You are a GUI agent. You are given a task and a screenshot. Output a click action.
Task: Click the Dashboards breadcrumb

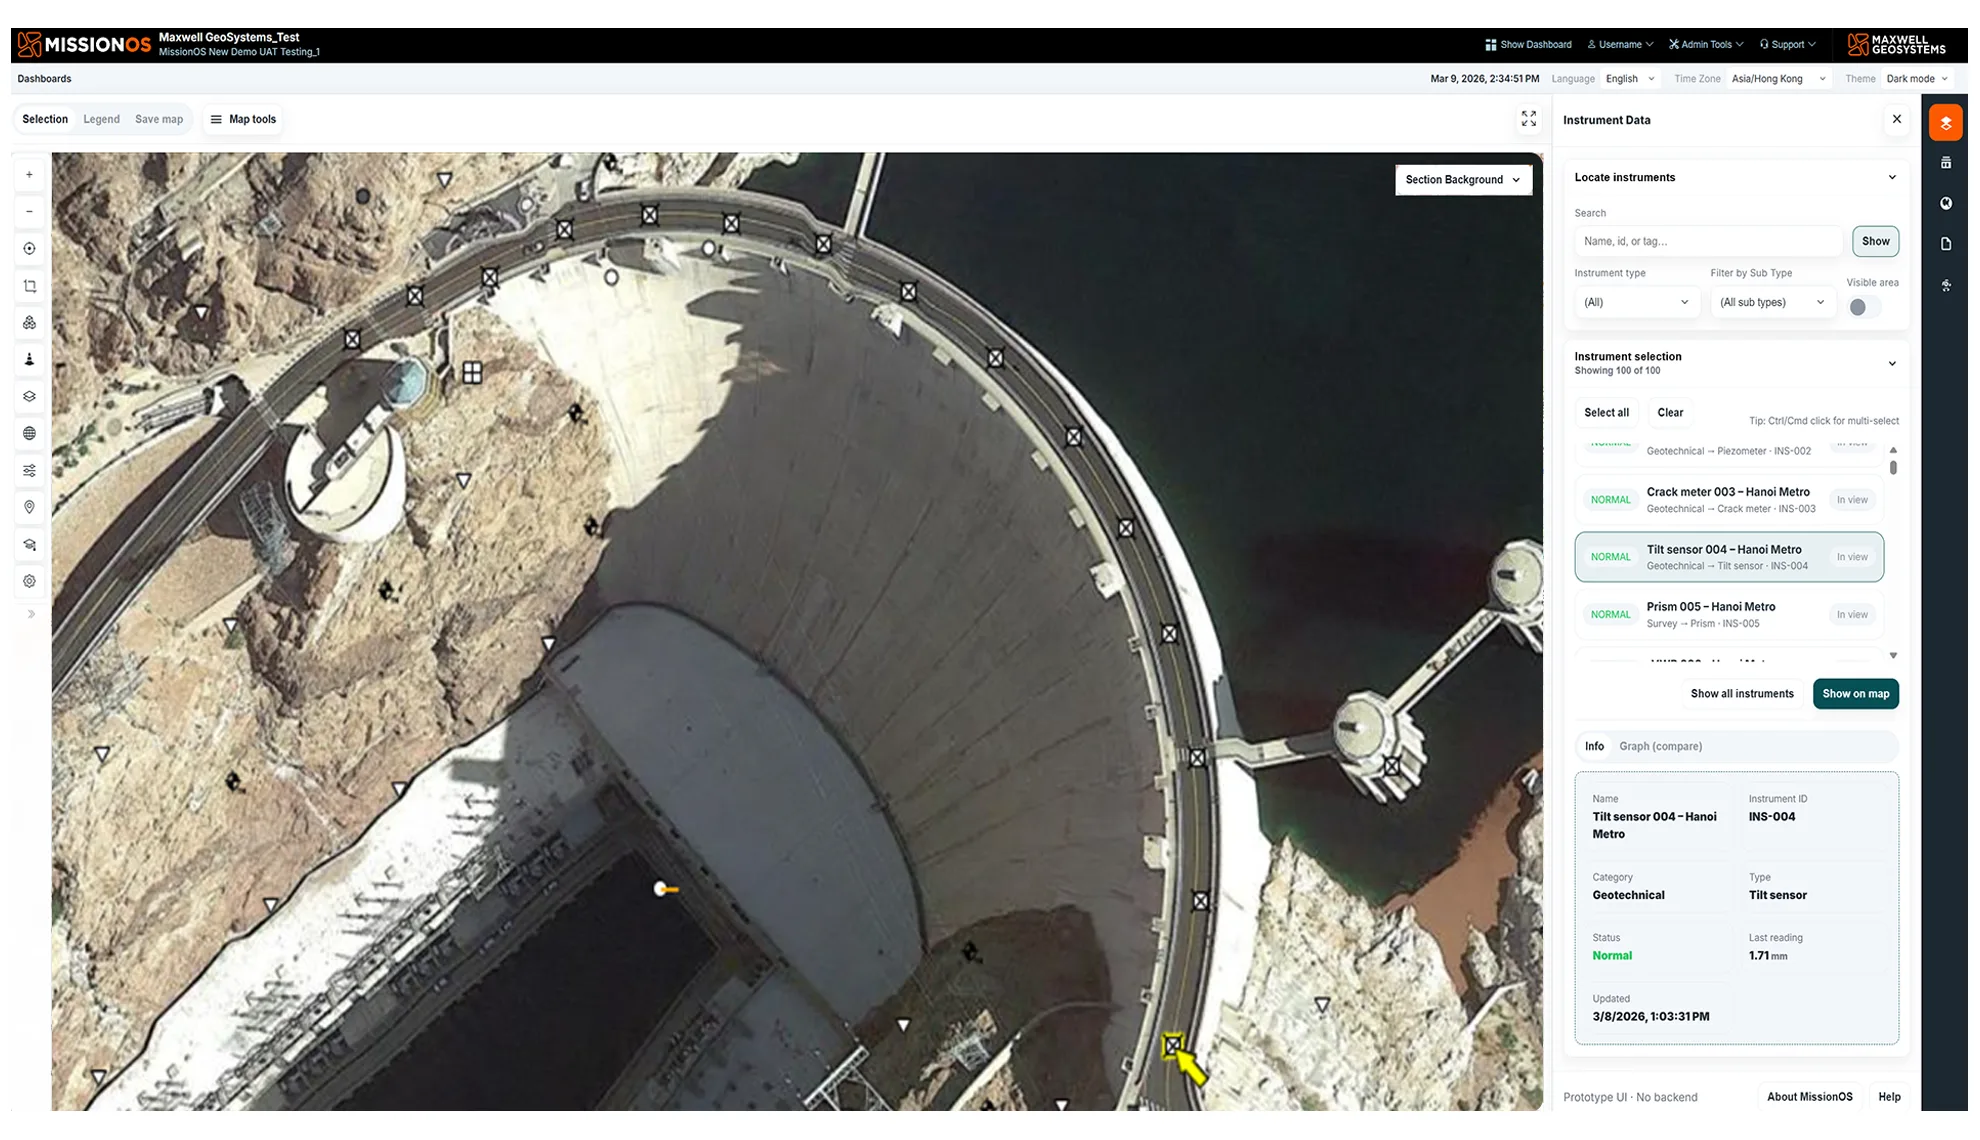[x=44, y=79]
